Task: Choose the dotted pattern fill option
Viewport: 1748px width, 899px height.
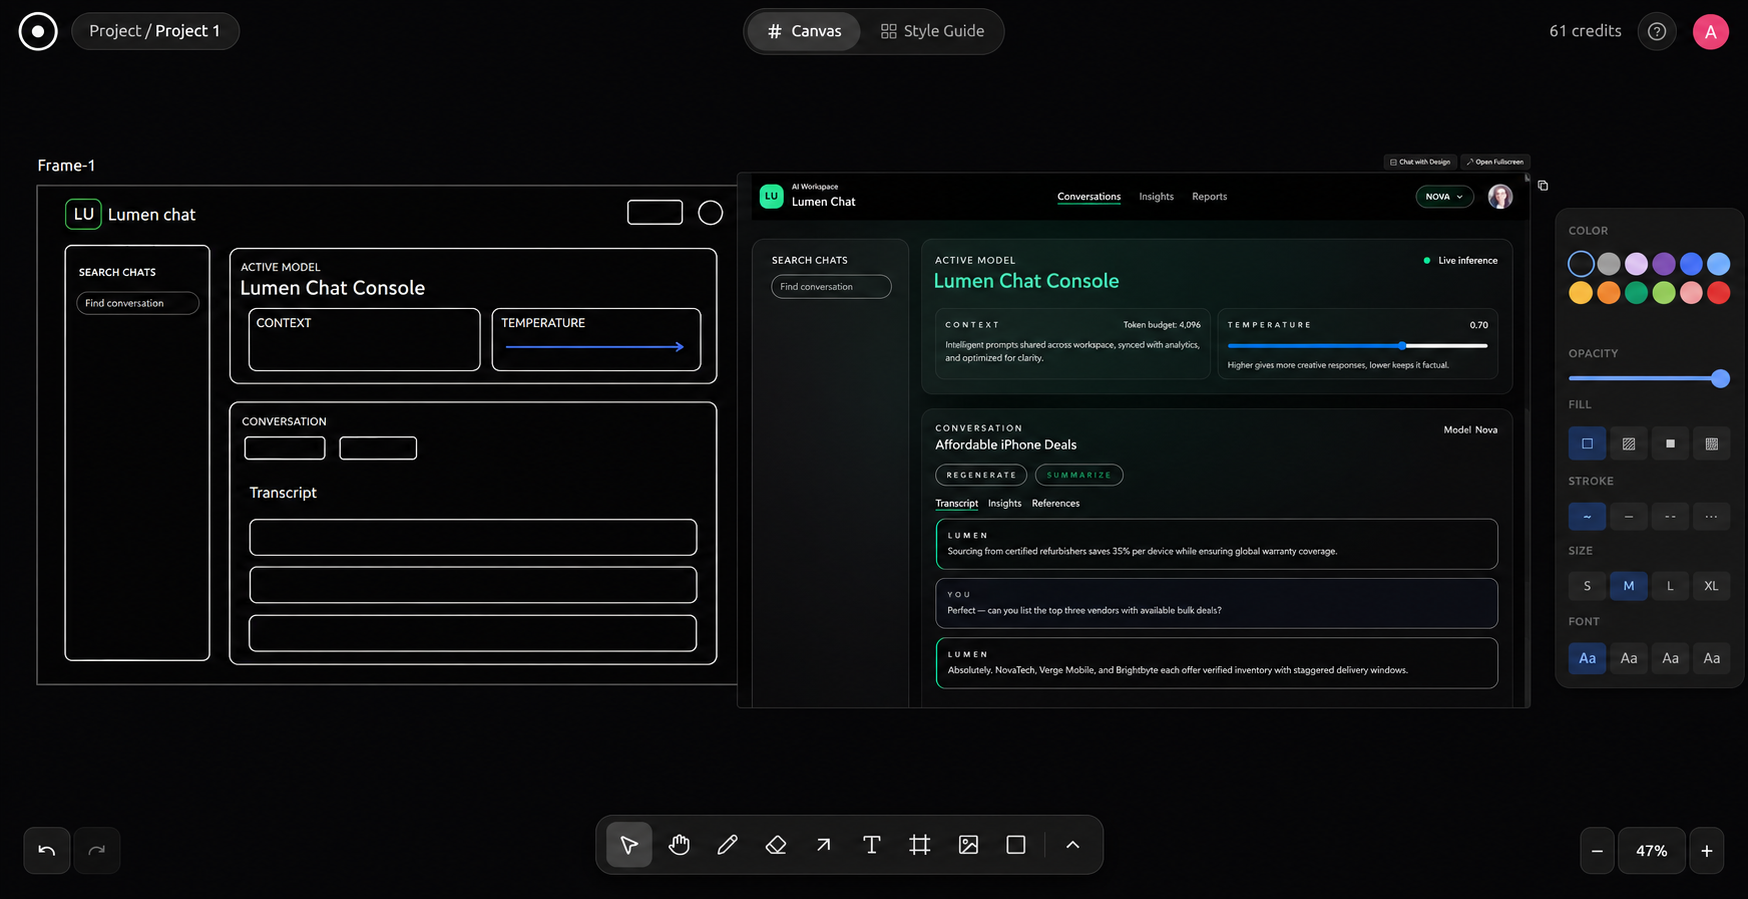Action: pos(1711,444)
